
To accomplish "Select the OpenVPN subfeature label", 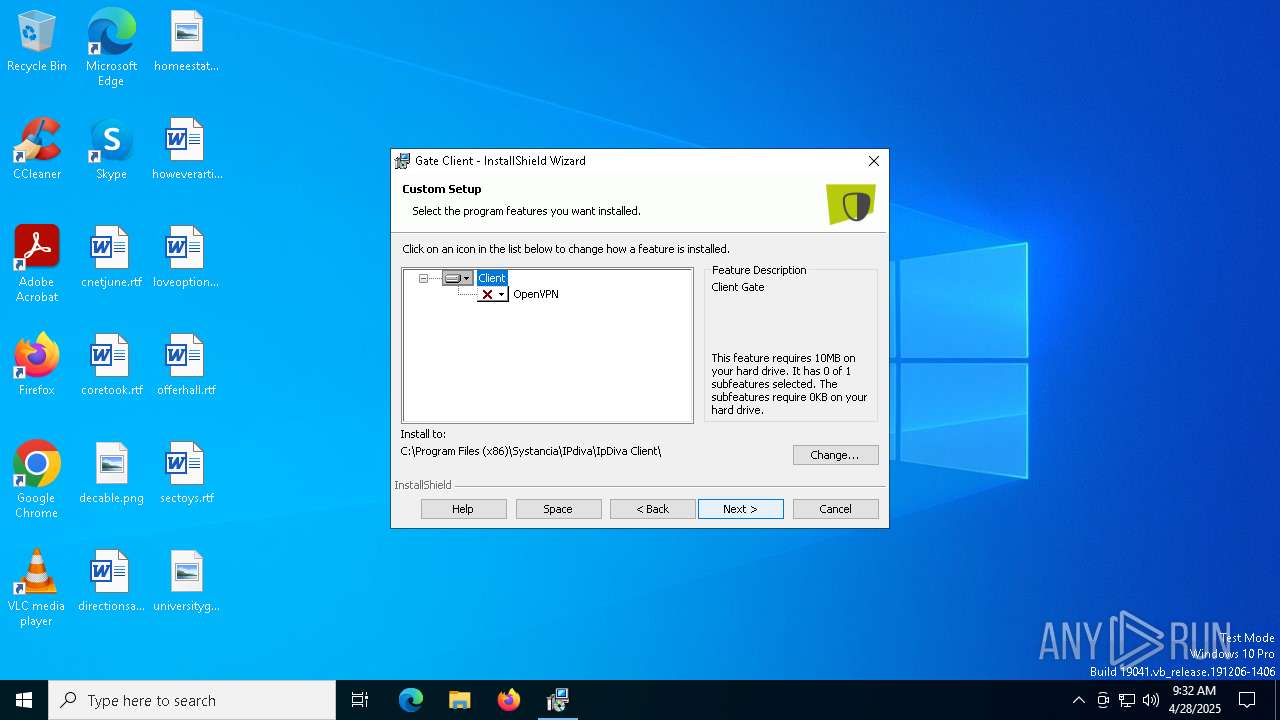I will pos(536,294).
